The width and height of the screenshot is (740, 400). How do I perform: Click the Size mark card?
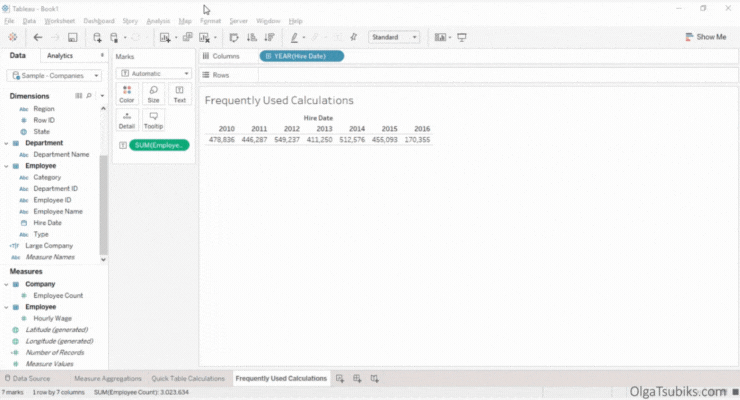(x=153, y=93)
